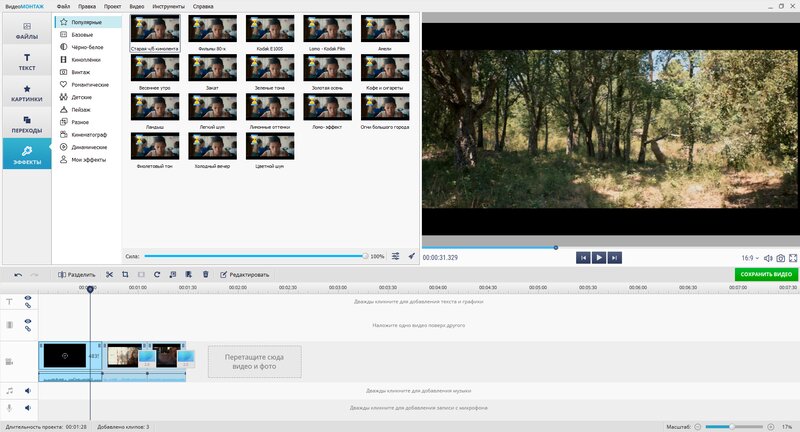Click the zoom in plus icon in status bar

click(x=770, y=426)
